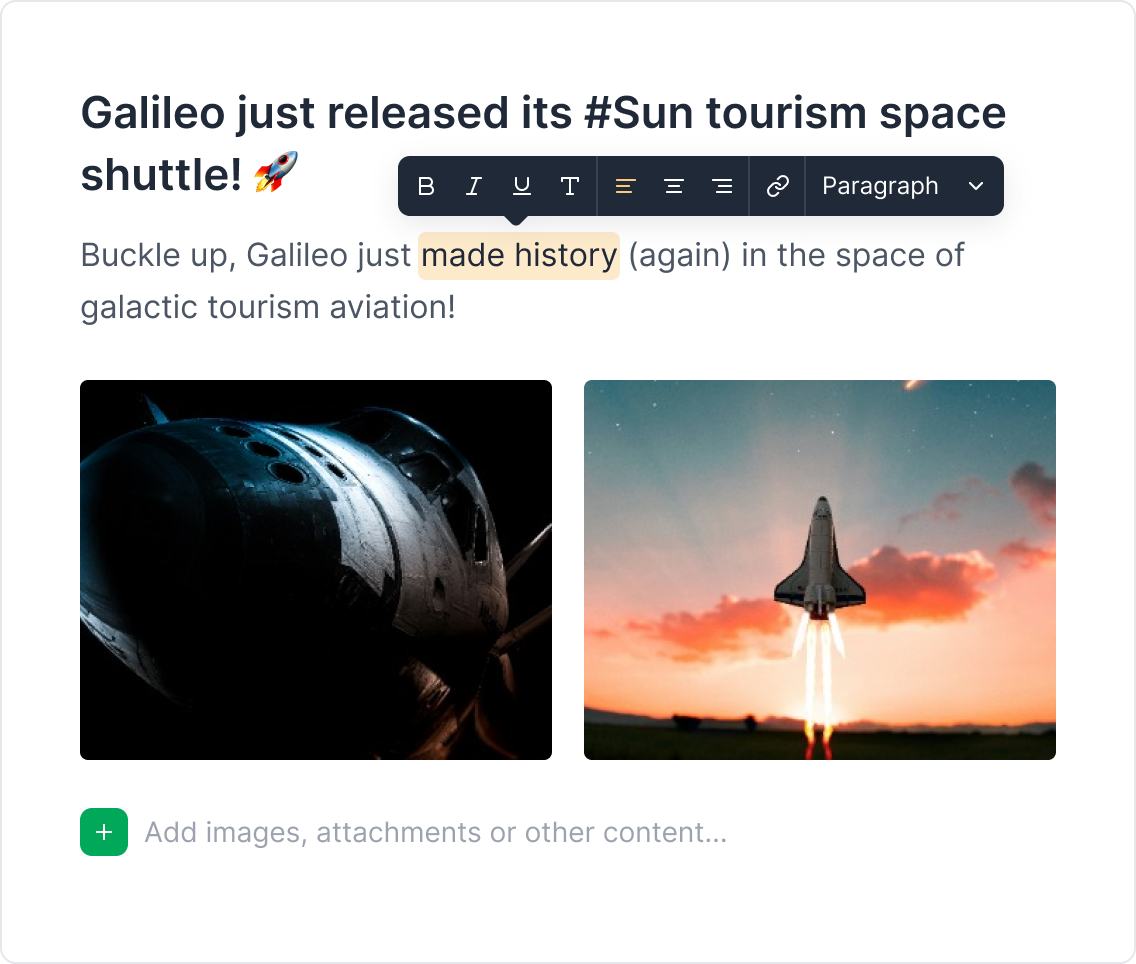This screenshot has height=964, width=1136.
Task: Click the rocket emoji in the heading
Action: (276, 172)
